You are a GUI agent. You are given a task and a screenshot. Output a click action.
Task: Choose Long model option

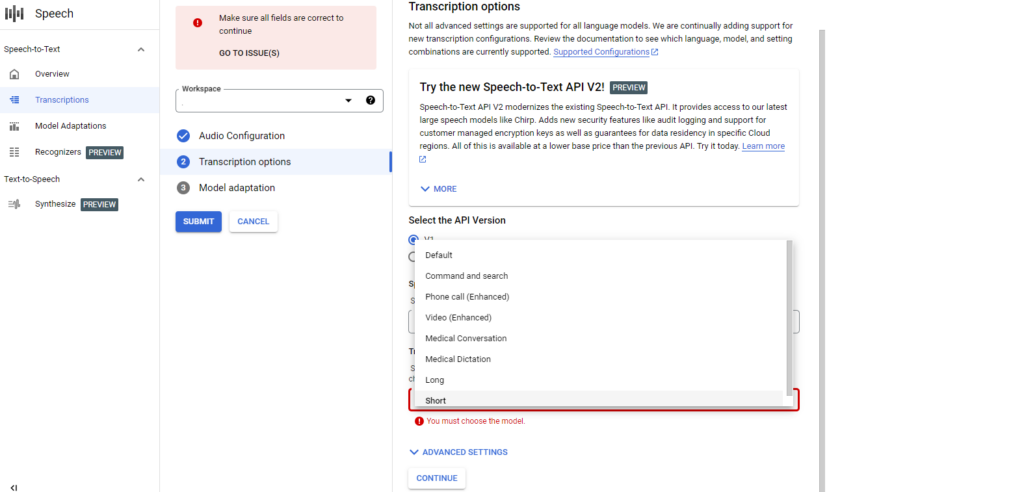click(600, 380)
